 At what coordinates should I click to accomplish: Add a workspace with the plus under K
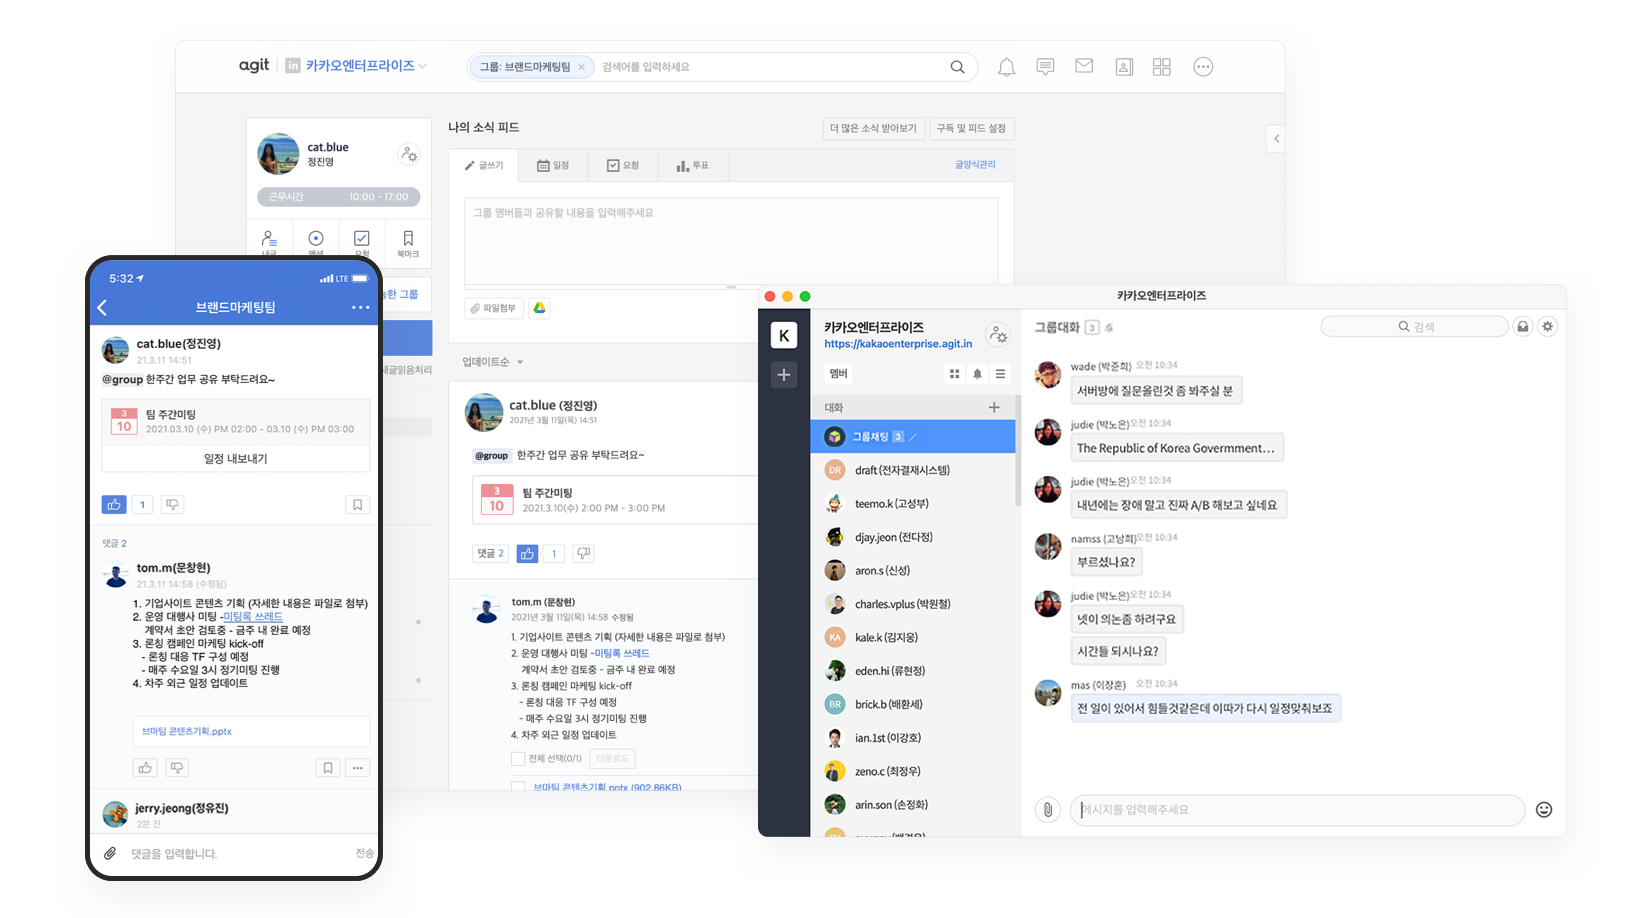click(x=784, y=375)
